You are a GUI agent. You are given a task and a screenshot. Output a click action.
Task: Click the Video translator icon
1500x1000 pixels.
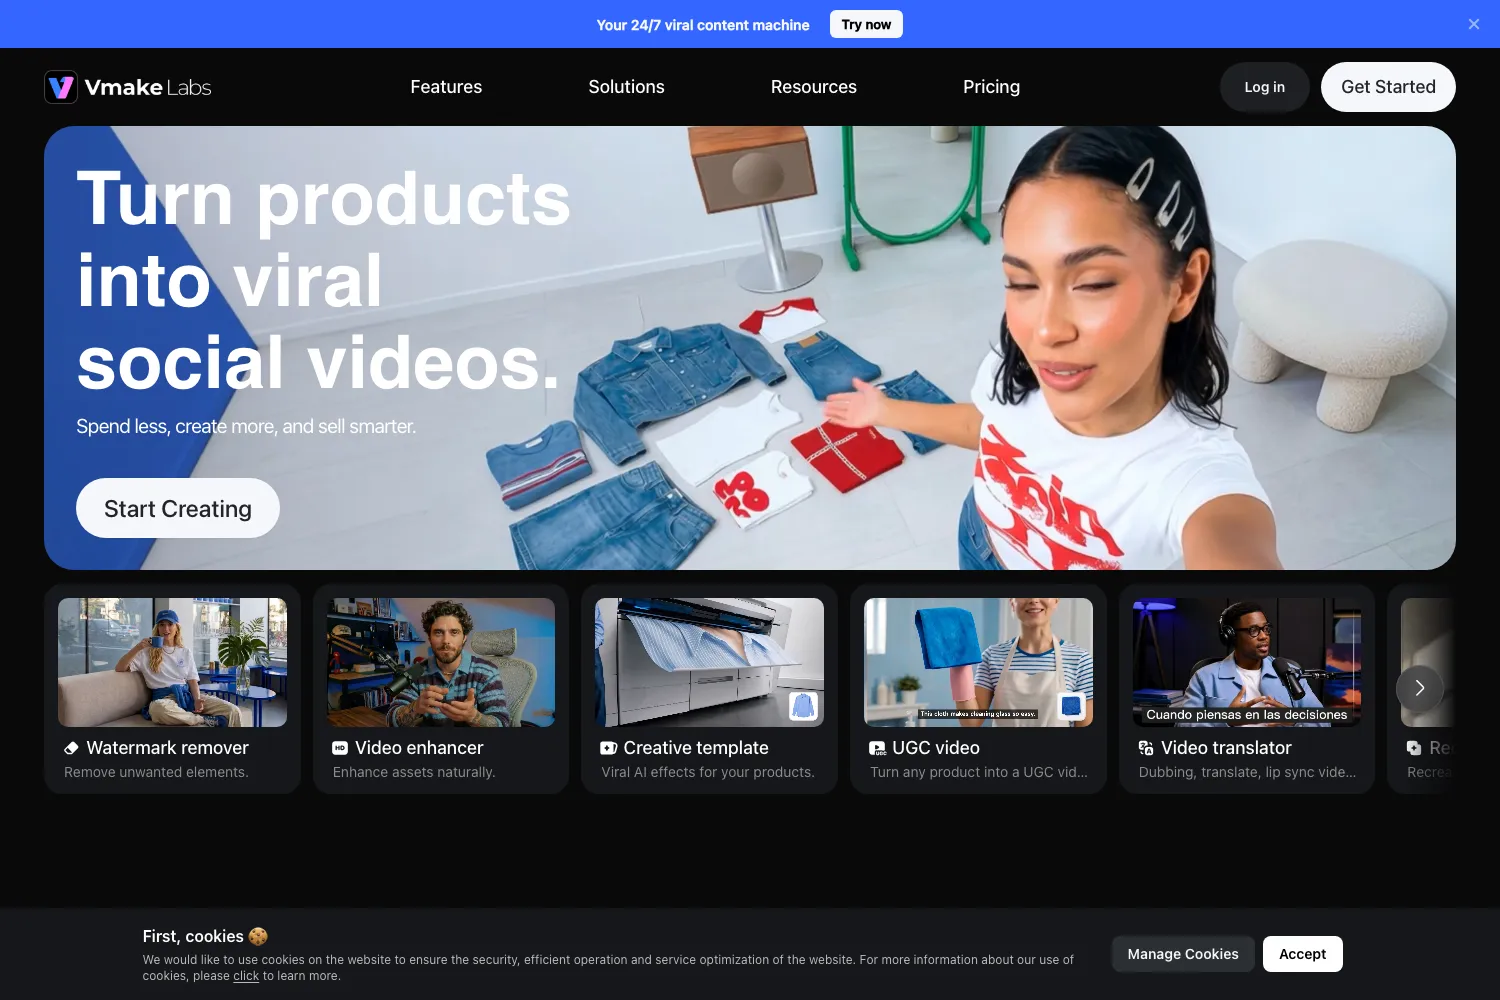(x=1146, y=748)
